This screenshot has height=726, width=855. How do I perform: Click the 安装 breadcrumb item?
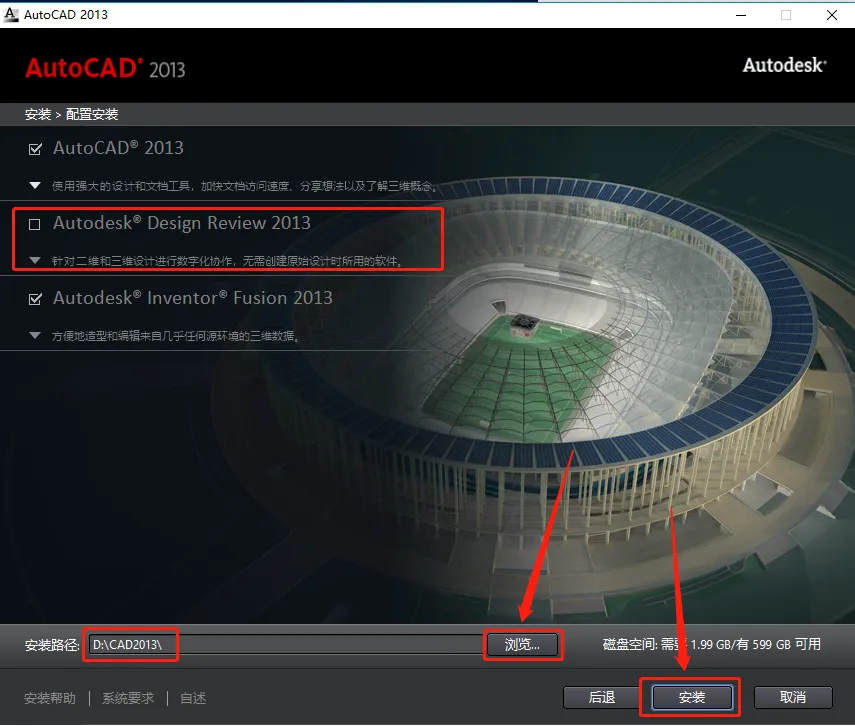click(38, 115)
